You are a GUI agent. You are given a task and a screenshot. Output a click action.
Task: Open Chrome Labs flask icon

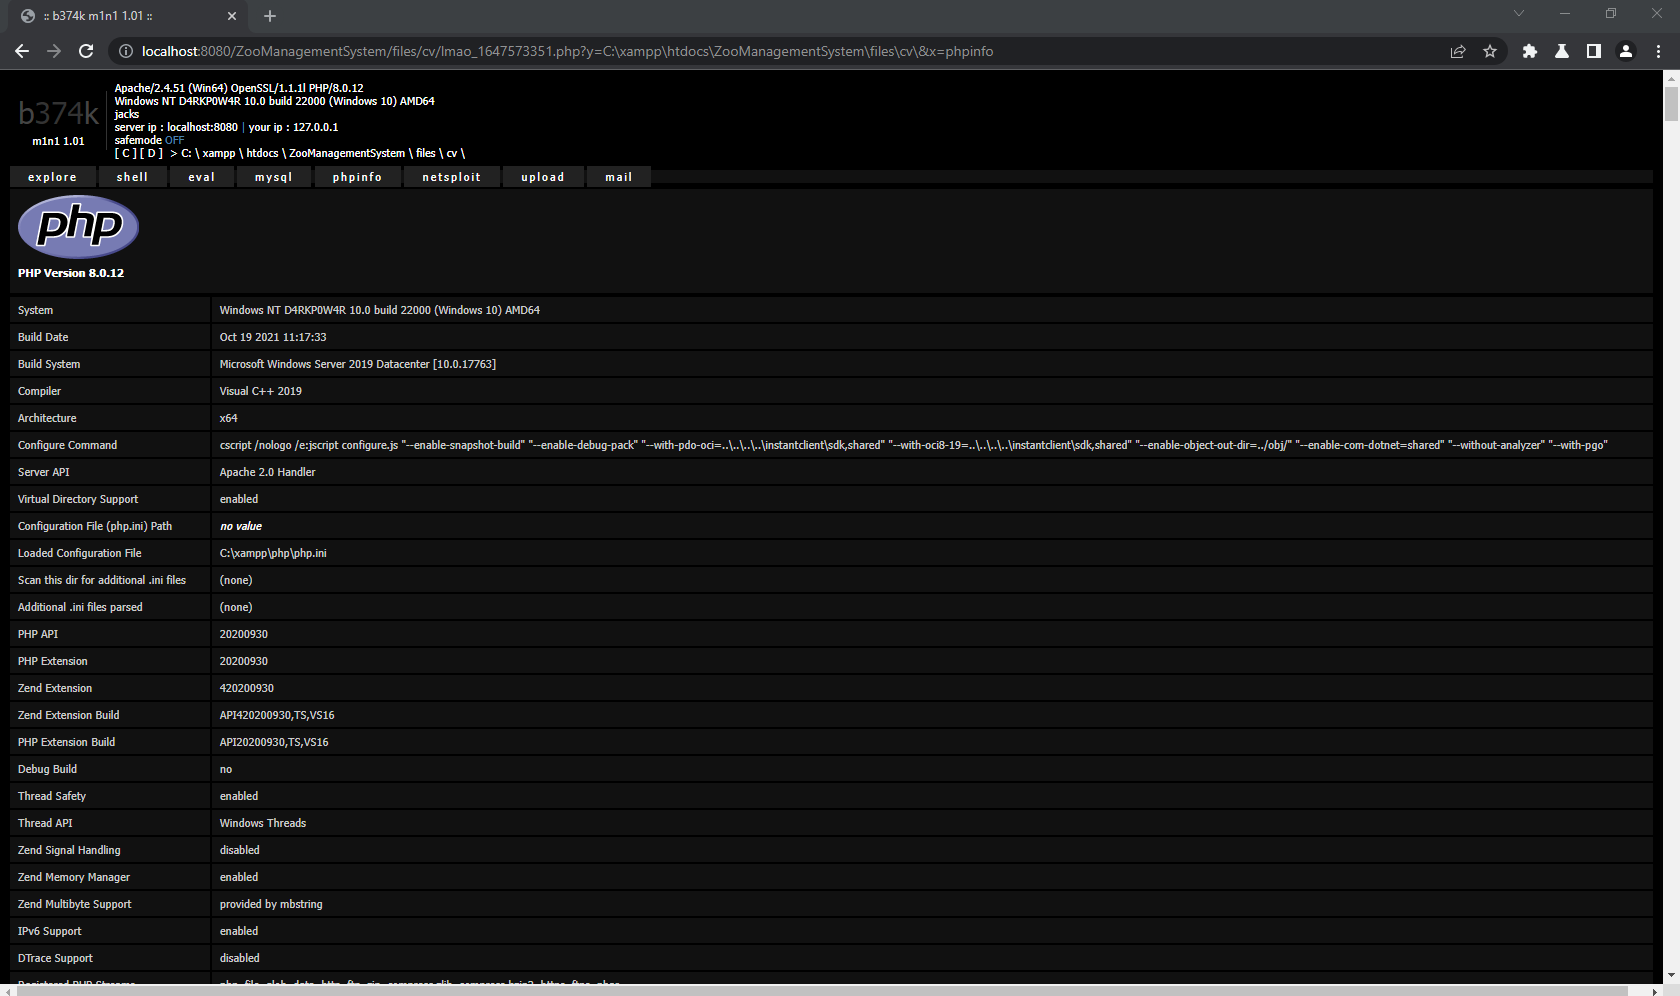tap(1562, 51)
